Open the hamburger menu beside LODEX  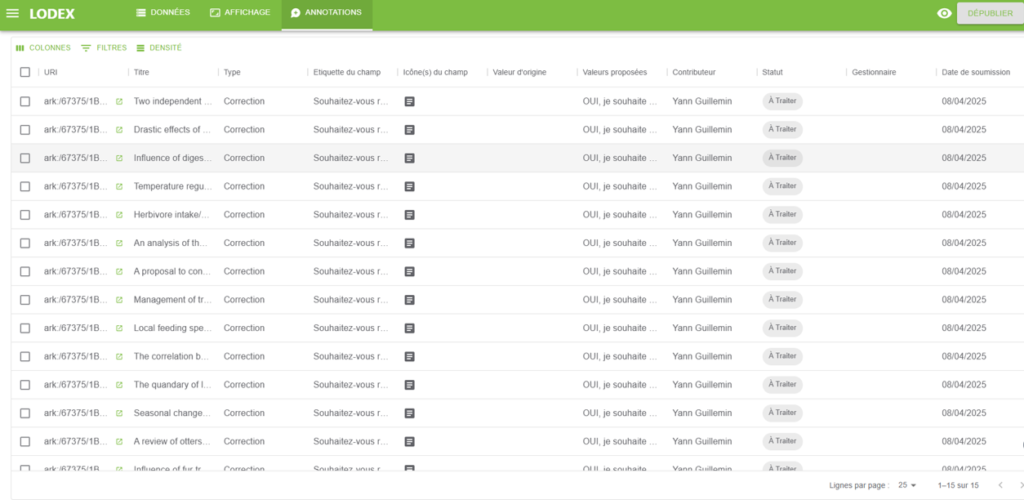tap(12, 14)
